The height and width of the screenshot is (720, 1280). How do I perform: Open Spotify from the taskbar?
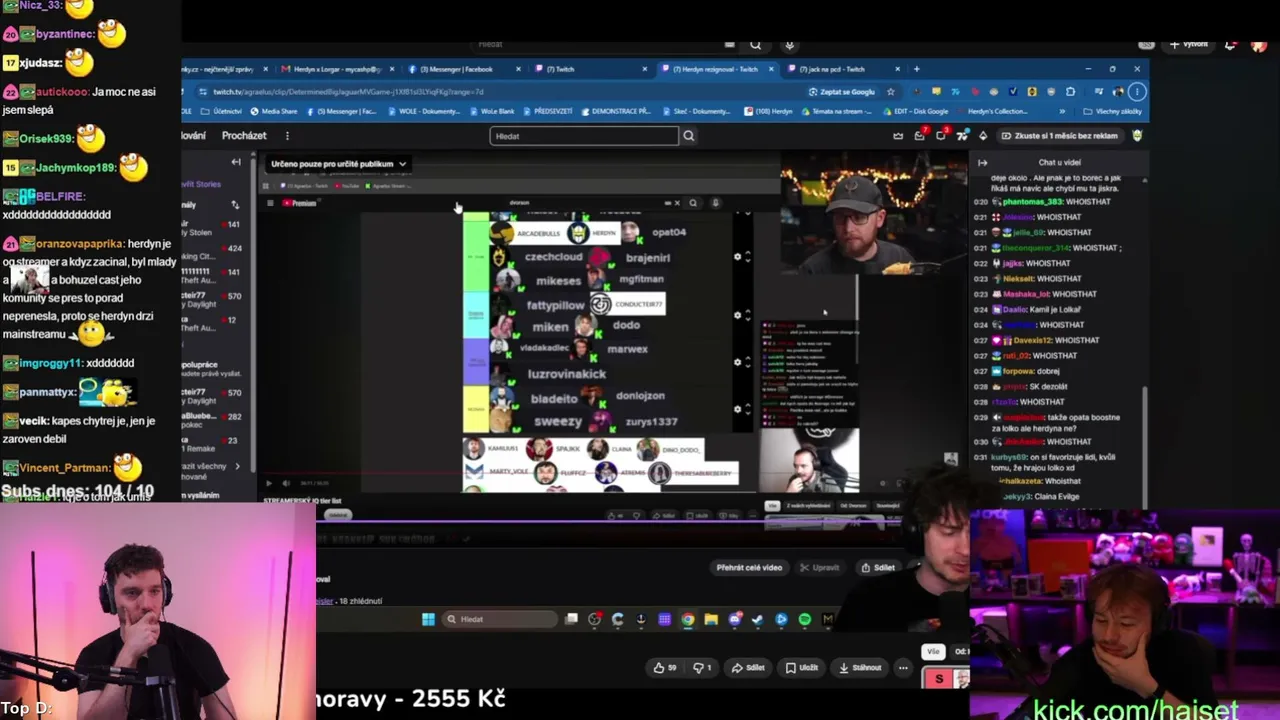[x=805, y=620]
